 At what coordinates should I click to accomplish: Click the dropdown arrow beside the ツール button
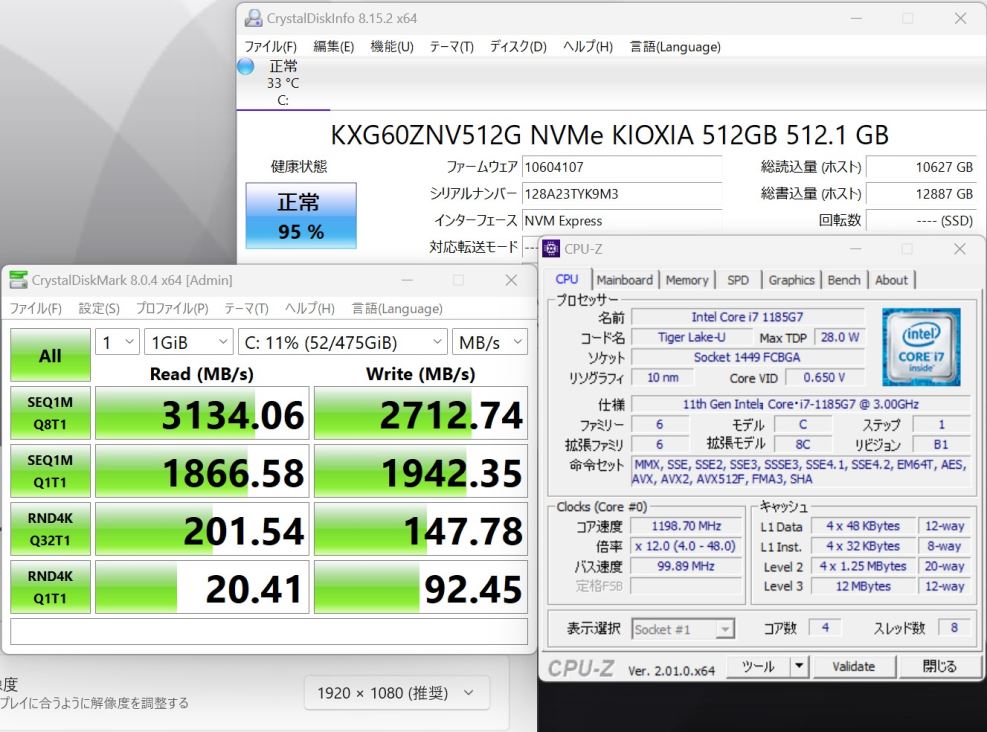click(799, 666)
